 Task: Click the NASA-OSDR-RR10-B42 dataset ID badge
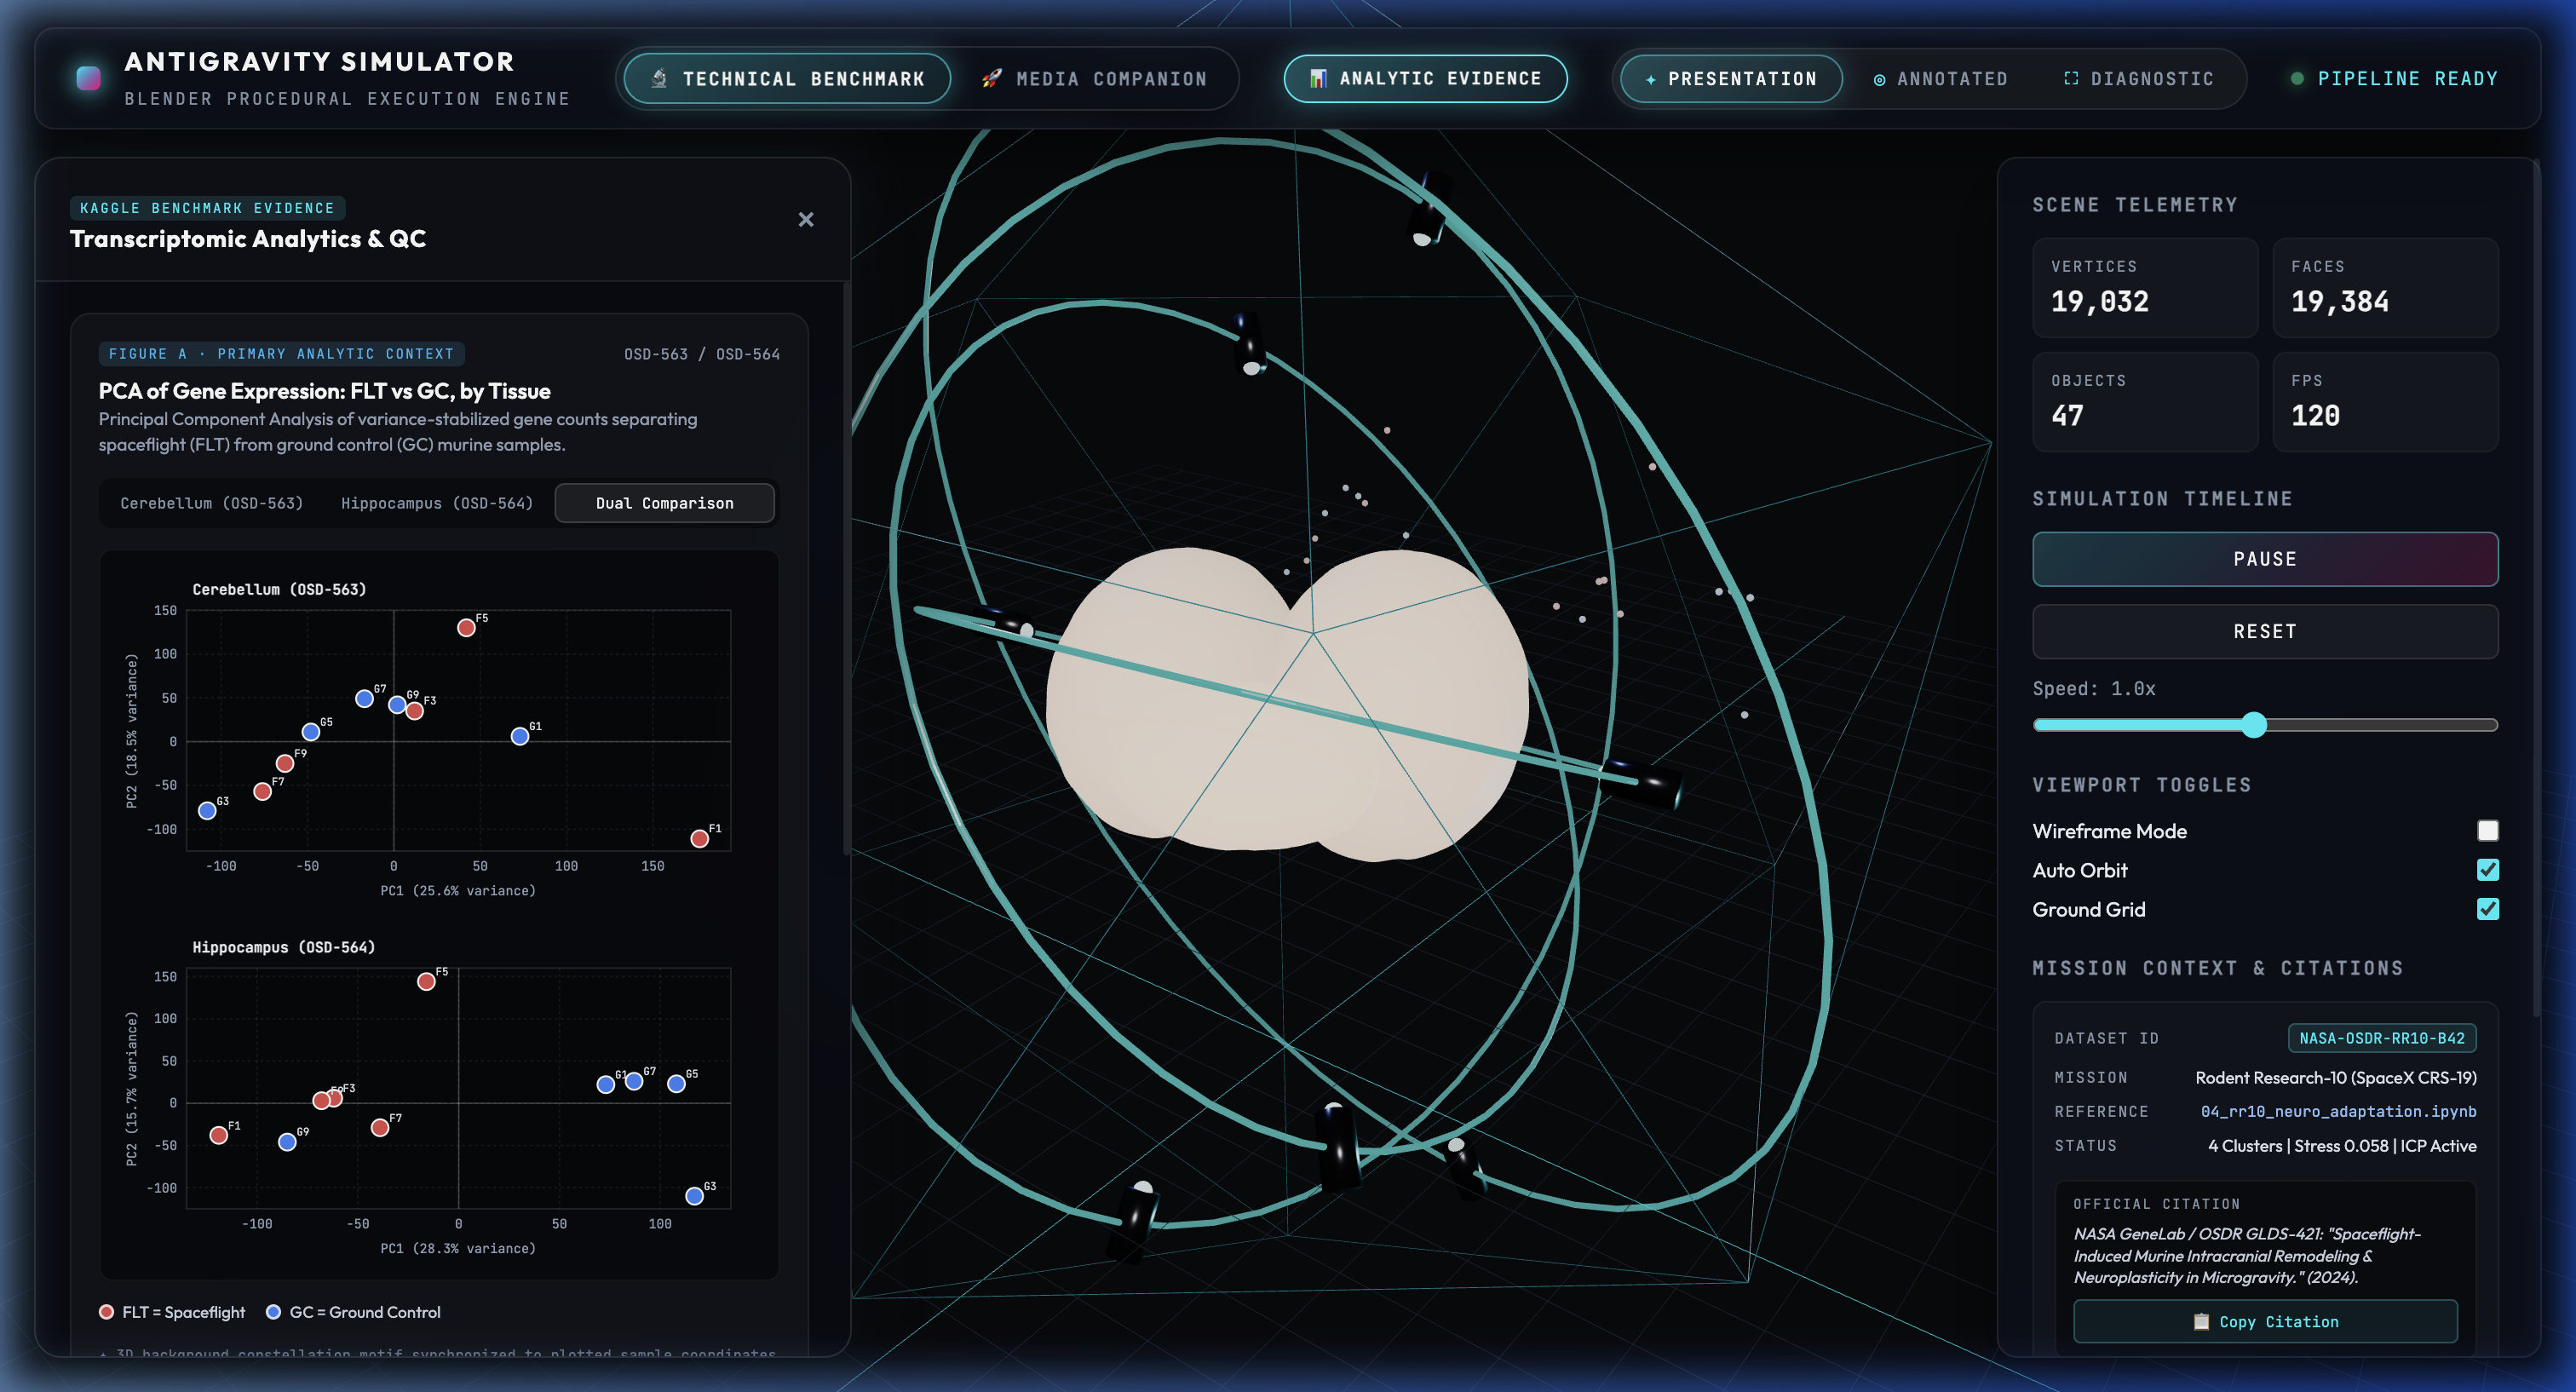tap(2382, 1038)
